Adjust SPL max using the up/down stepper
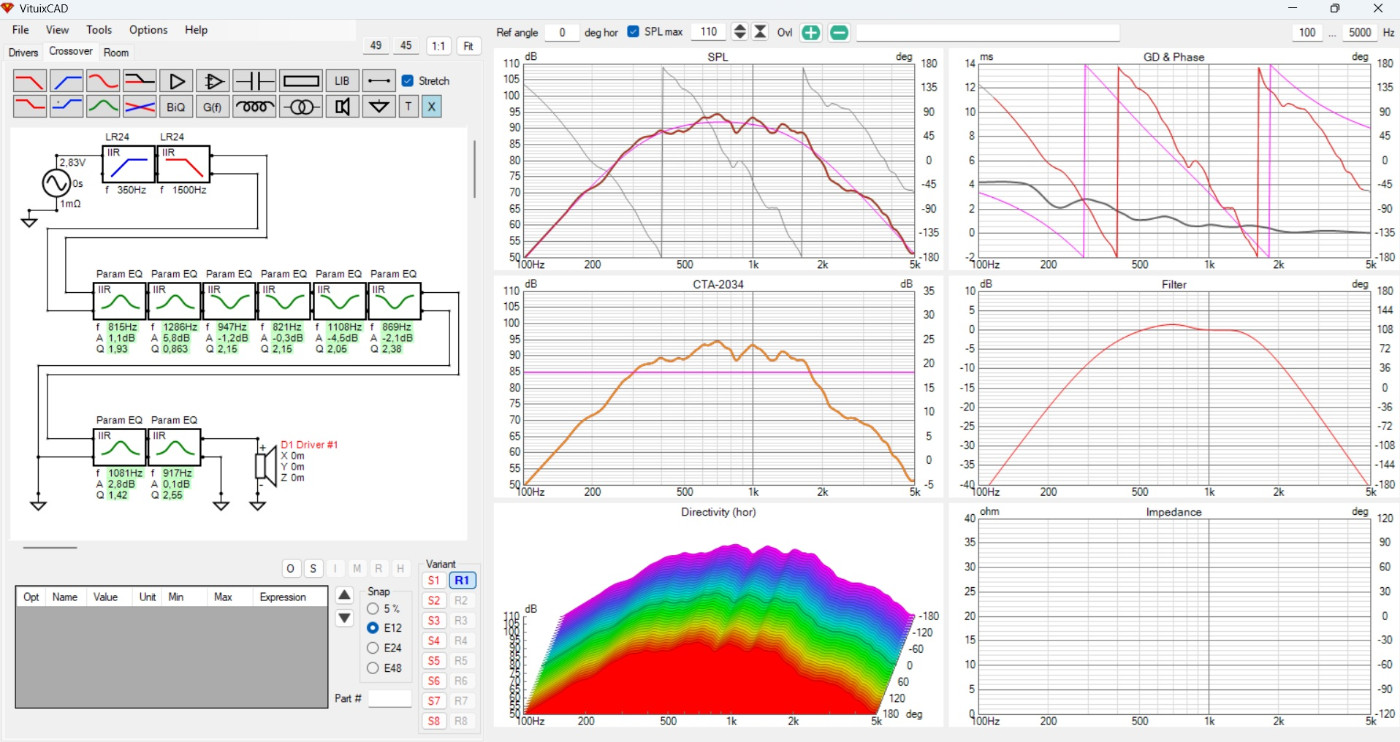This screenshot has height=742, width=1400. pyautogui.click(x=739, y=32)
